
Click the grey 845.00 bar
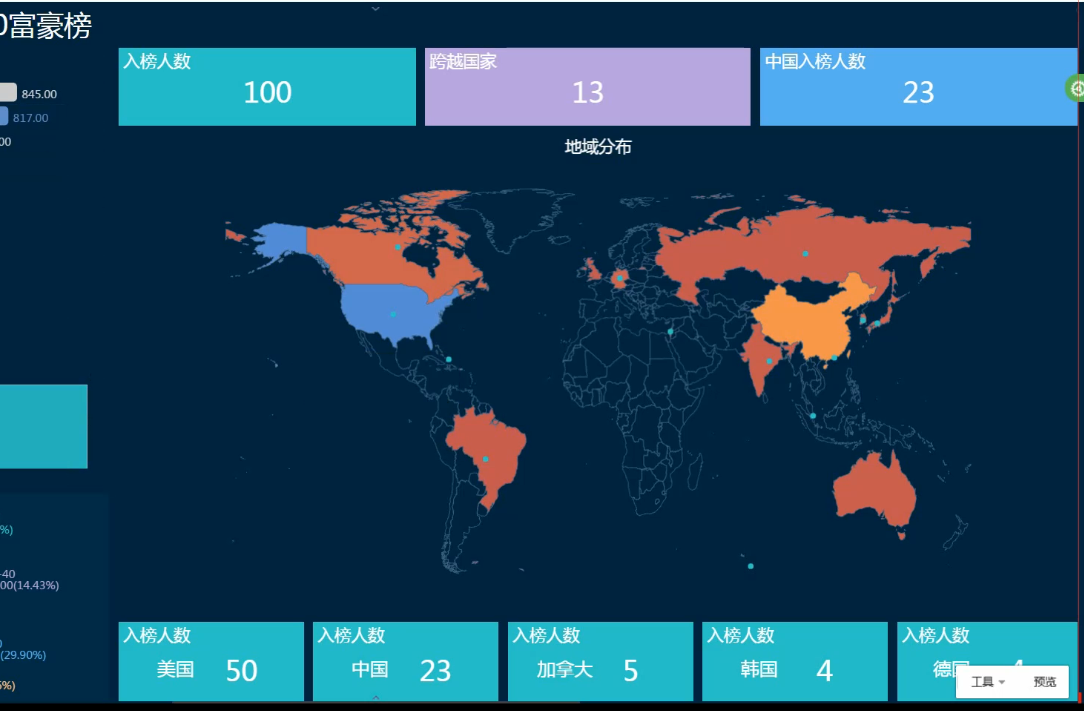pos(8,93)
